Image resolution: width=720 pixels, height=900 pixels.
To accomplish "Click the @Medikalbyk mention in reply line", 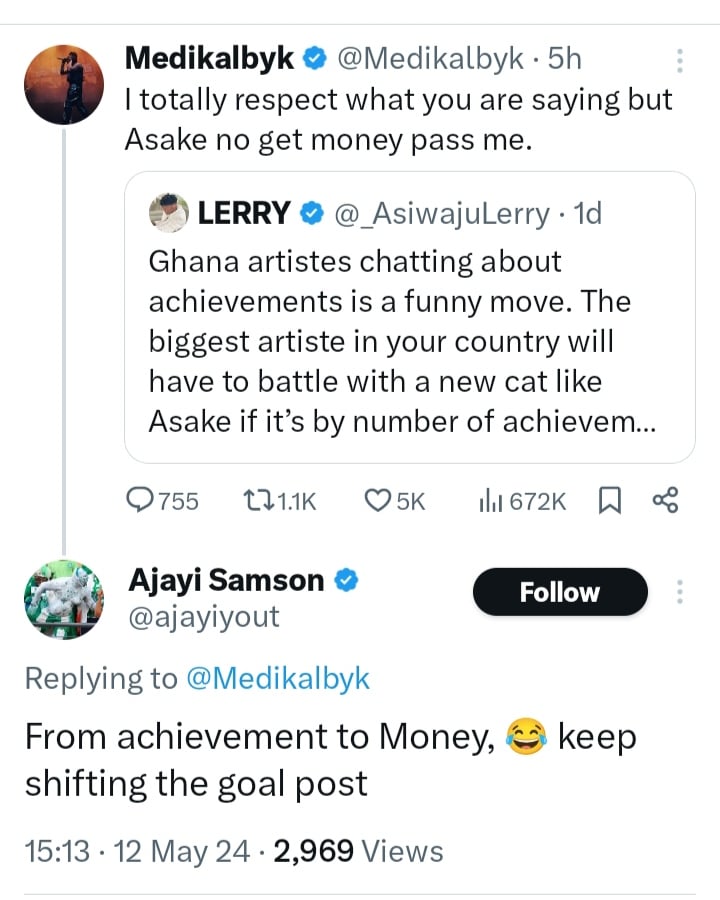I will (x=278, y=679).
